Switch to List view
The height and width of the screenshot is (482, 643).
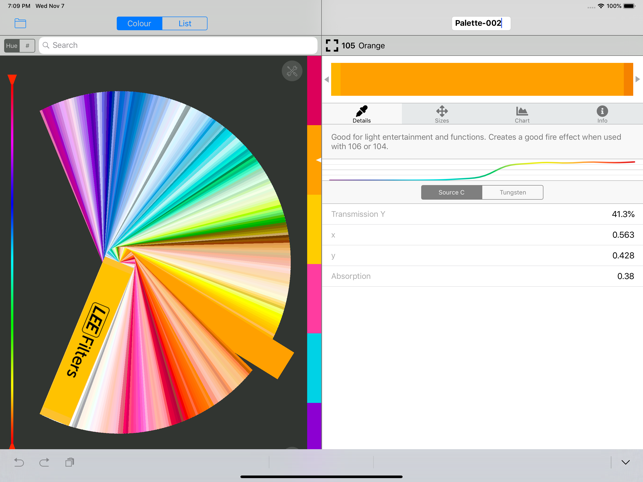(x=185, y=23)
